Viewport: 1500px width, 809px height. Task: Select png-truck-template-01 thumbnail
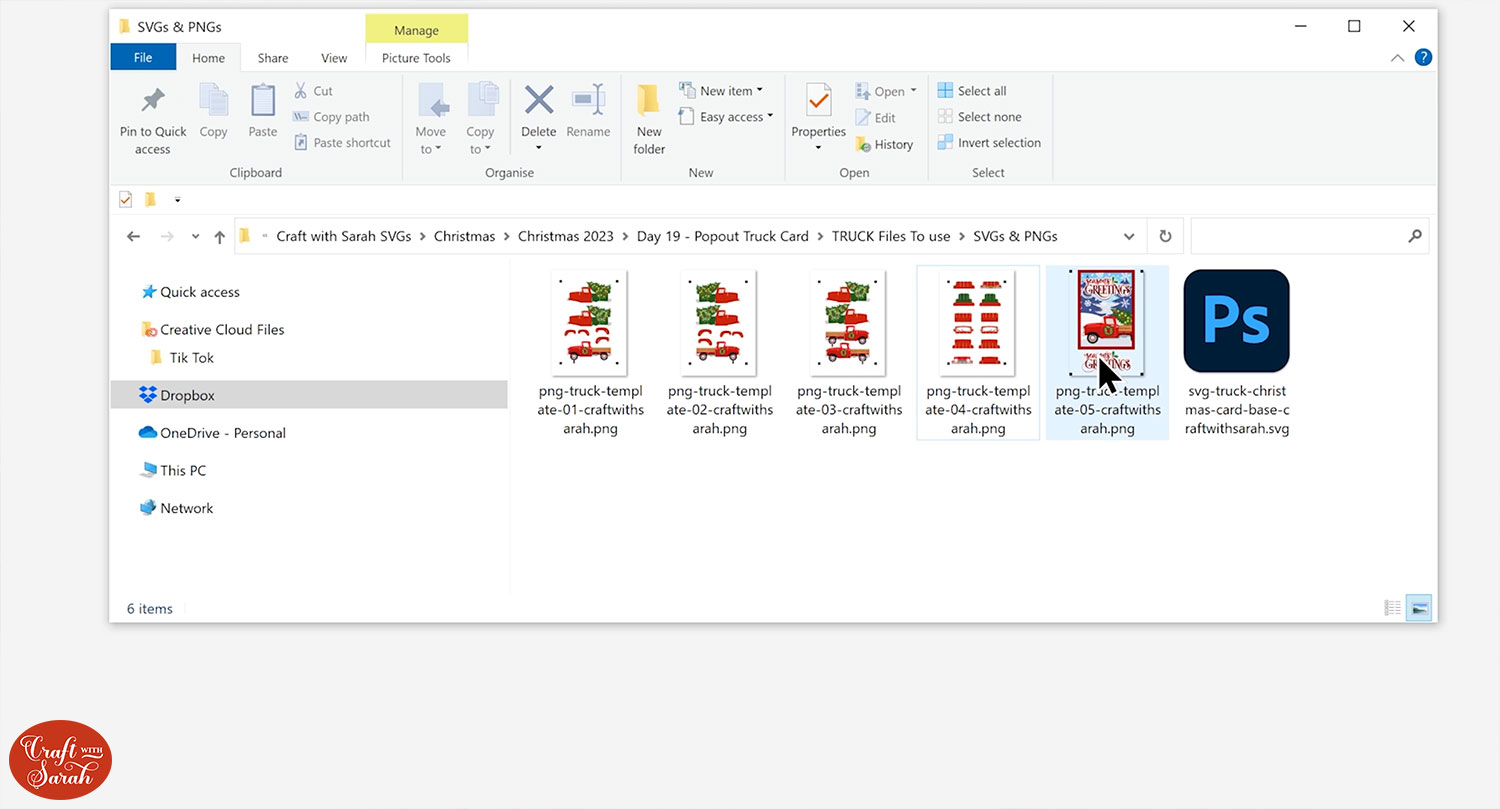point(590,322)
